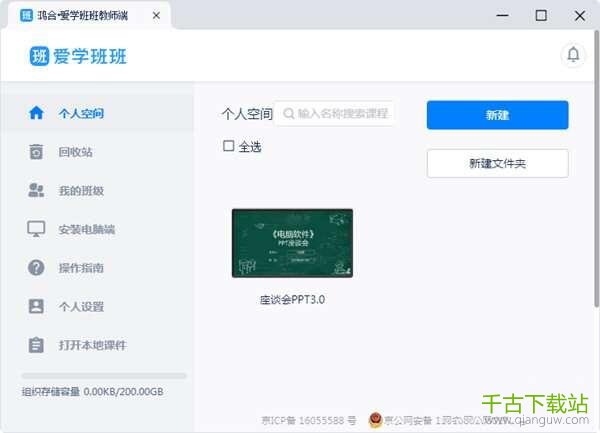The height and width of the screenshot is (433, 600).
Task: Open 个人空间 in the sidebar
Action: click(98, 113)
